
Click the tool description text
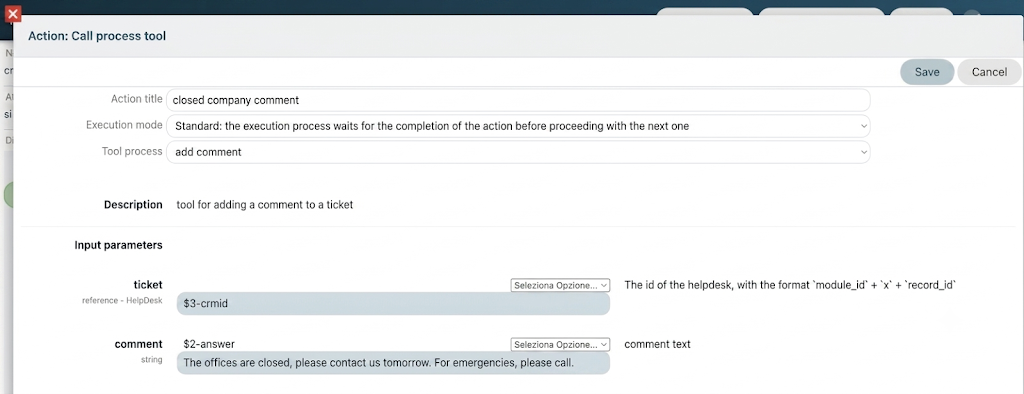(264, 205)
